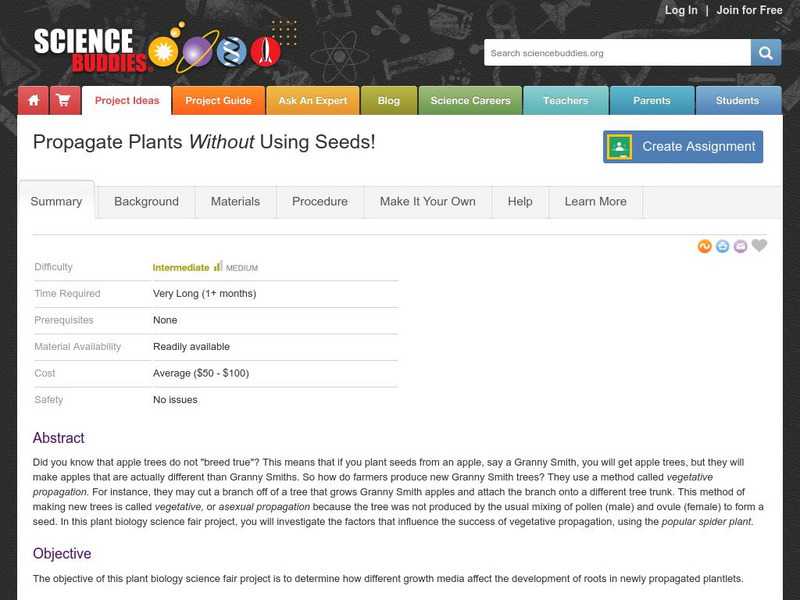This screenshot has height=600, width=800.
Task: Switch to the Learn More tab
Action: [595, 202]
